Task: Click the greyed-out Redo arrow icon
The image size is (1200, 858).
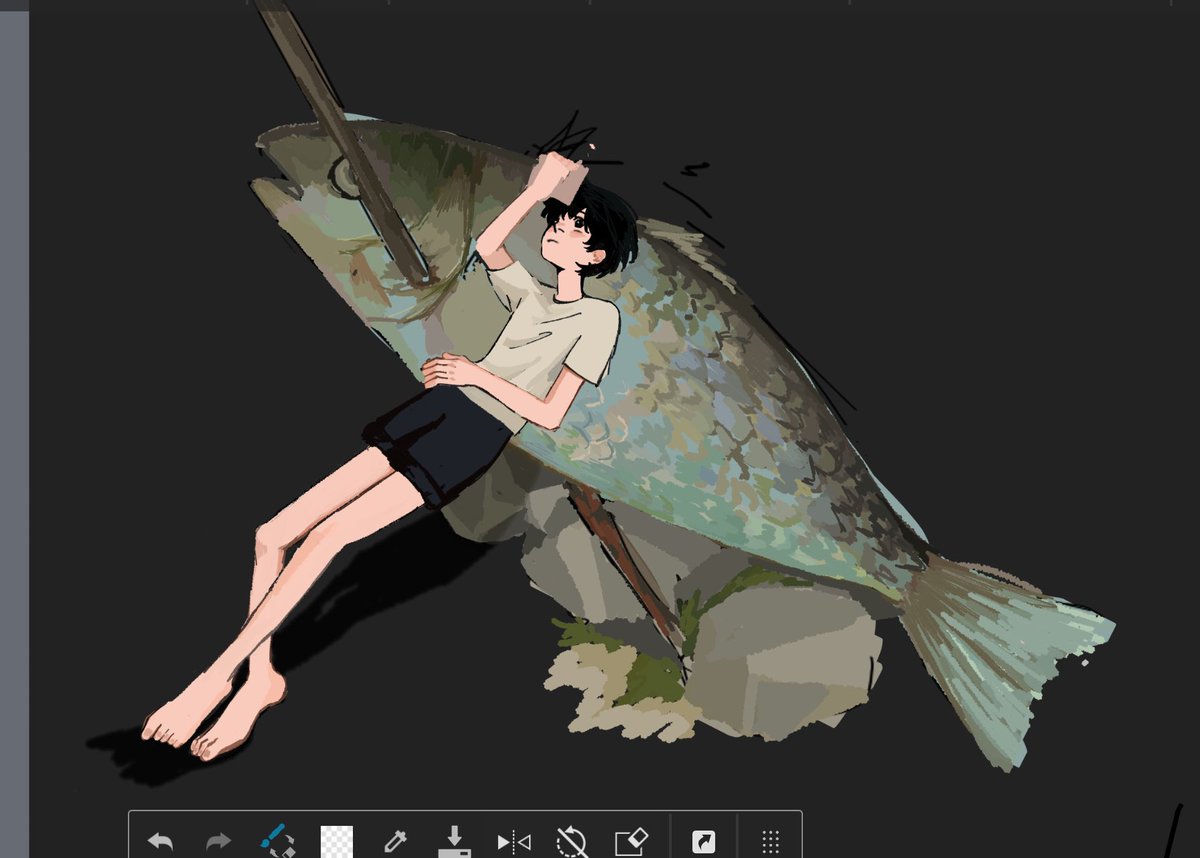Action: (x=218, y=842)
